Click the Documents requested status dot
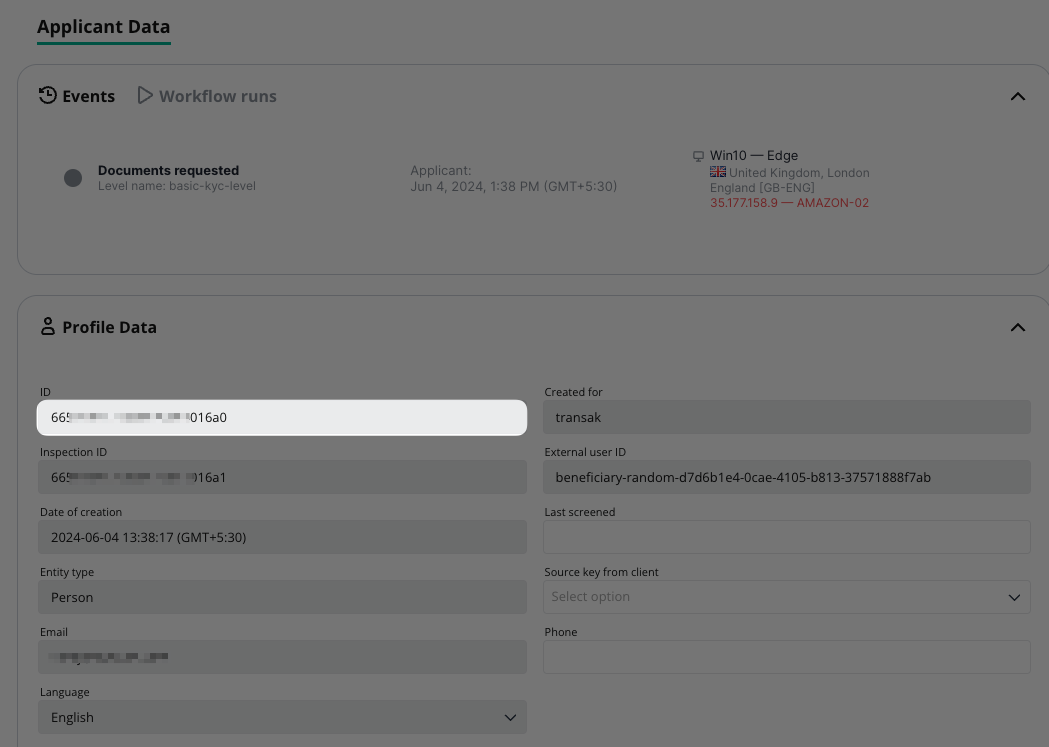Viewport: 1049px width, 747px height. [x=73, y=178]
